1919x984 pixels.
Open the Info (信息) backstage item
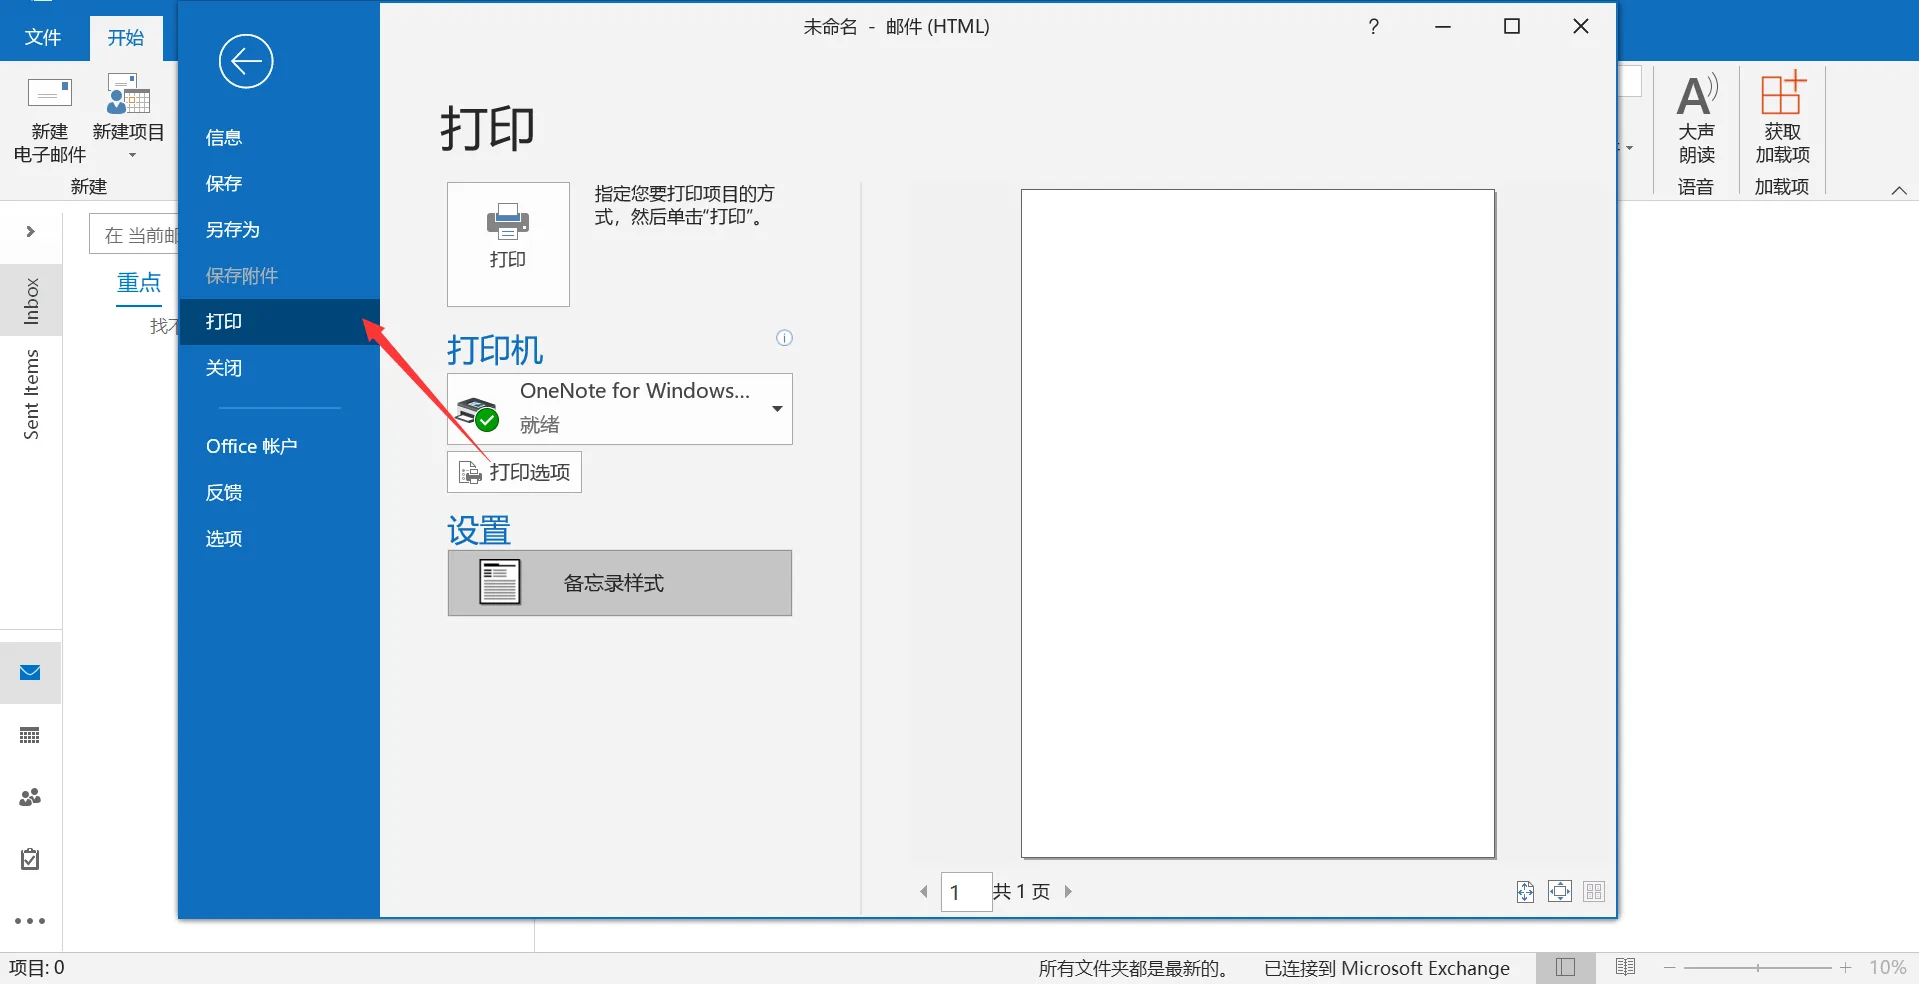224,138
